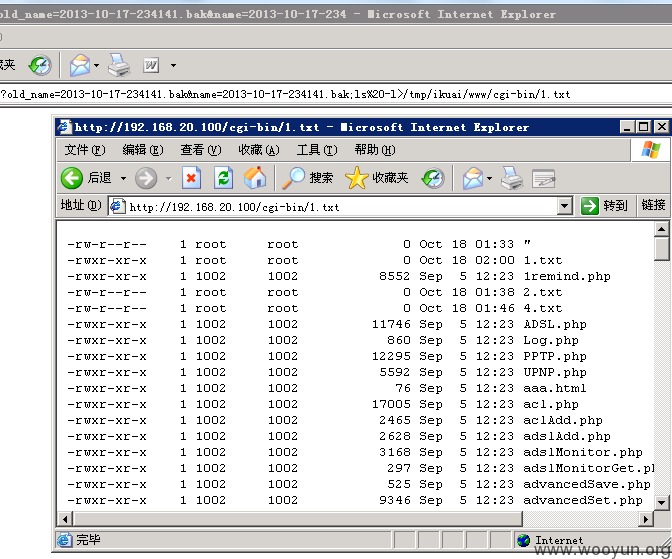The image size is (672, 559).
Task: Stop loading with the red X icon
Action: click(191, 178)
